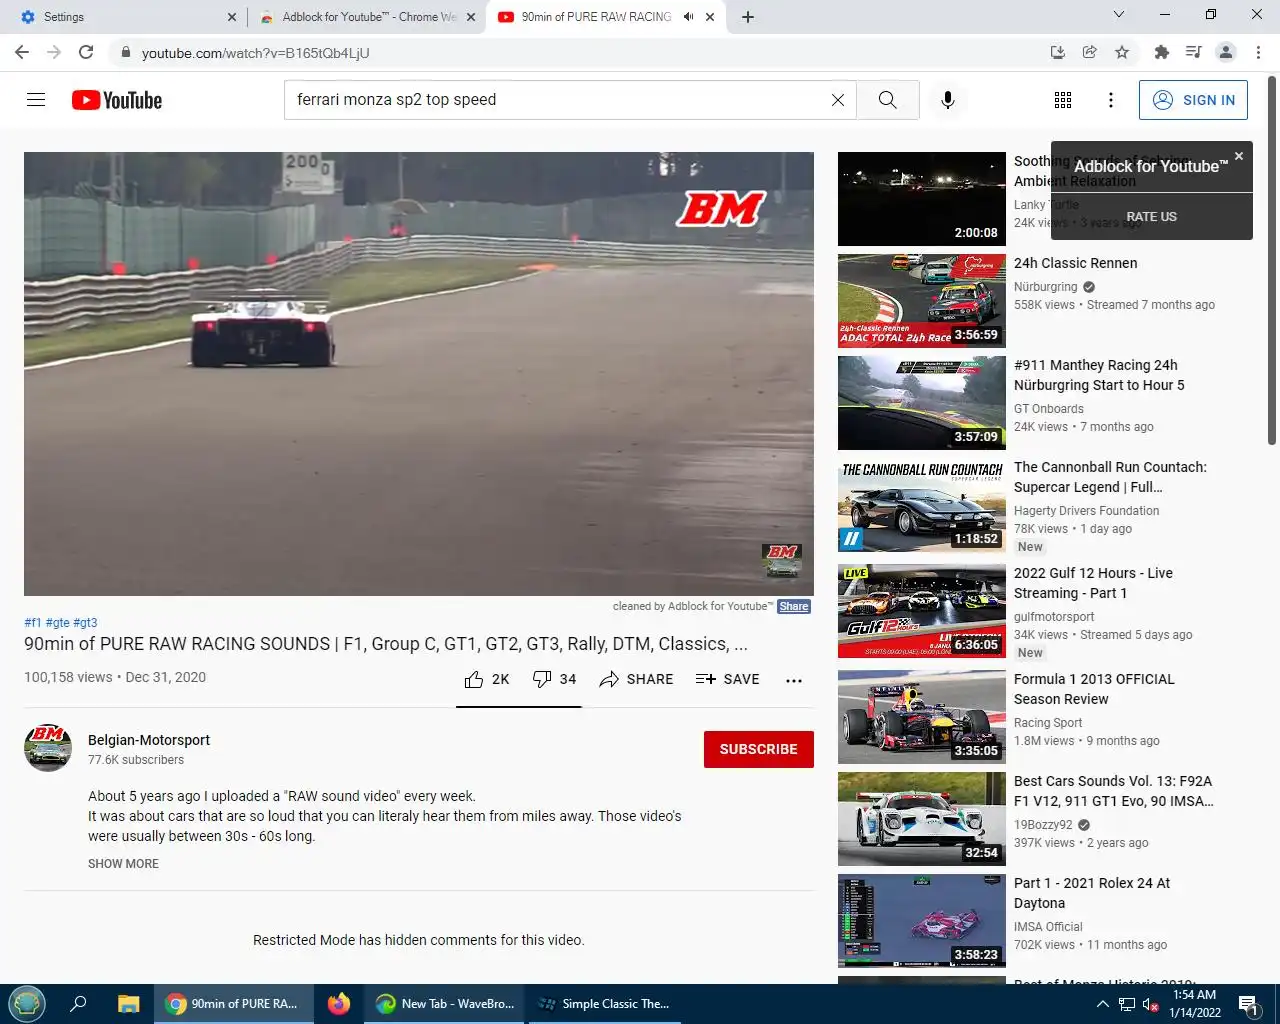Mute the tab via speaker icon
The width and height of the screenshot is (1280, 1024).
(x=688, y=17)
